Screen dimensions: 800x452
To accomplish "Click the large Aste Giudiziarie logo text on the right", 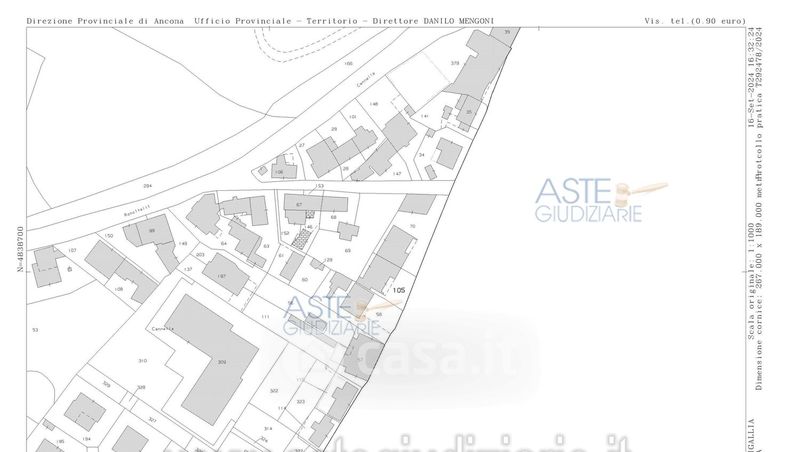I will pos(588,201).
